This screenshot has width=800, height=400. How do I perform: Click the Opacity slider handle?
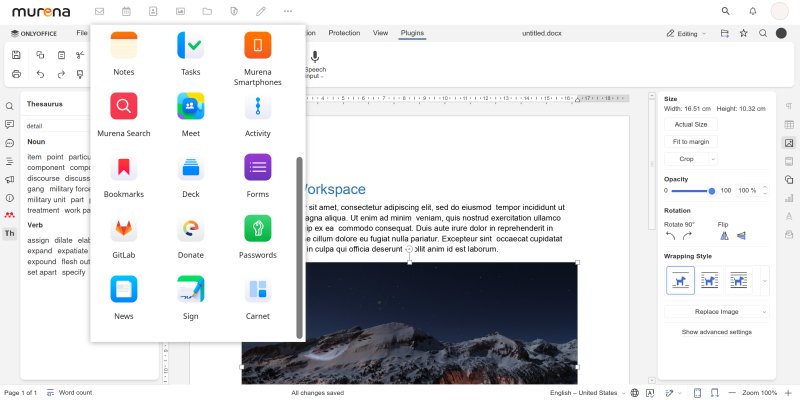712,191
